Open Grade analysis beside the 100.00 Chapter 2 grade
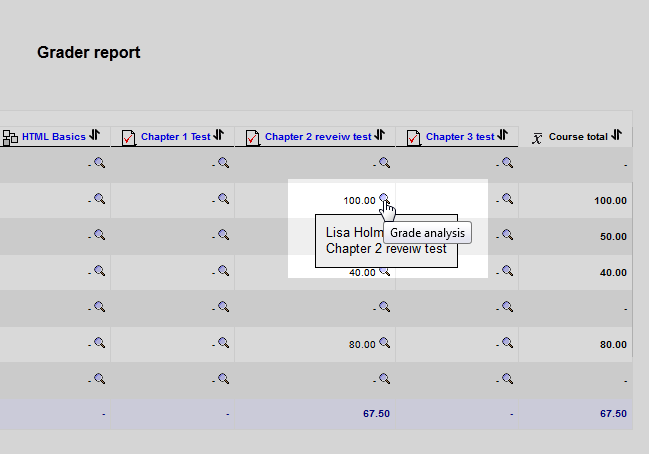The image size is (649, 454). [384, 198]
